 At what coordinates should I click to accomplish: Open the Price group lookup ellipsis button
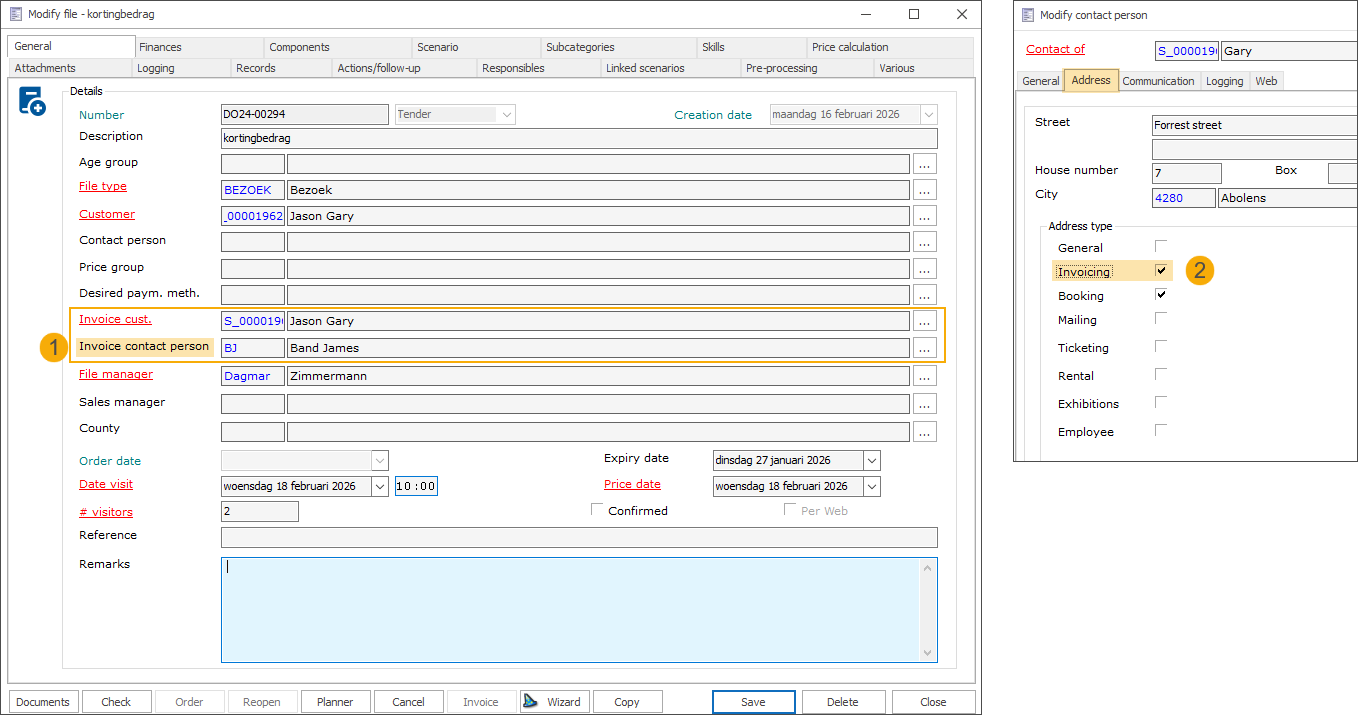point(925,268)
